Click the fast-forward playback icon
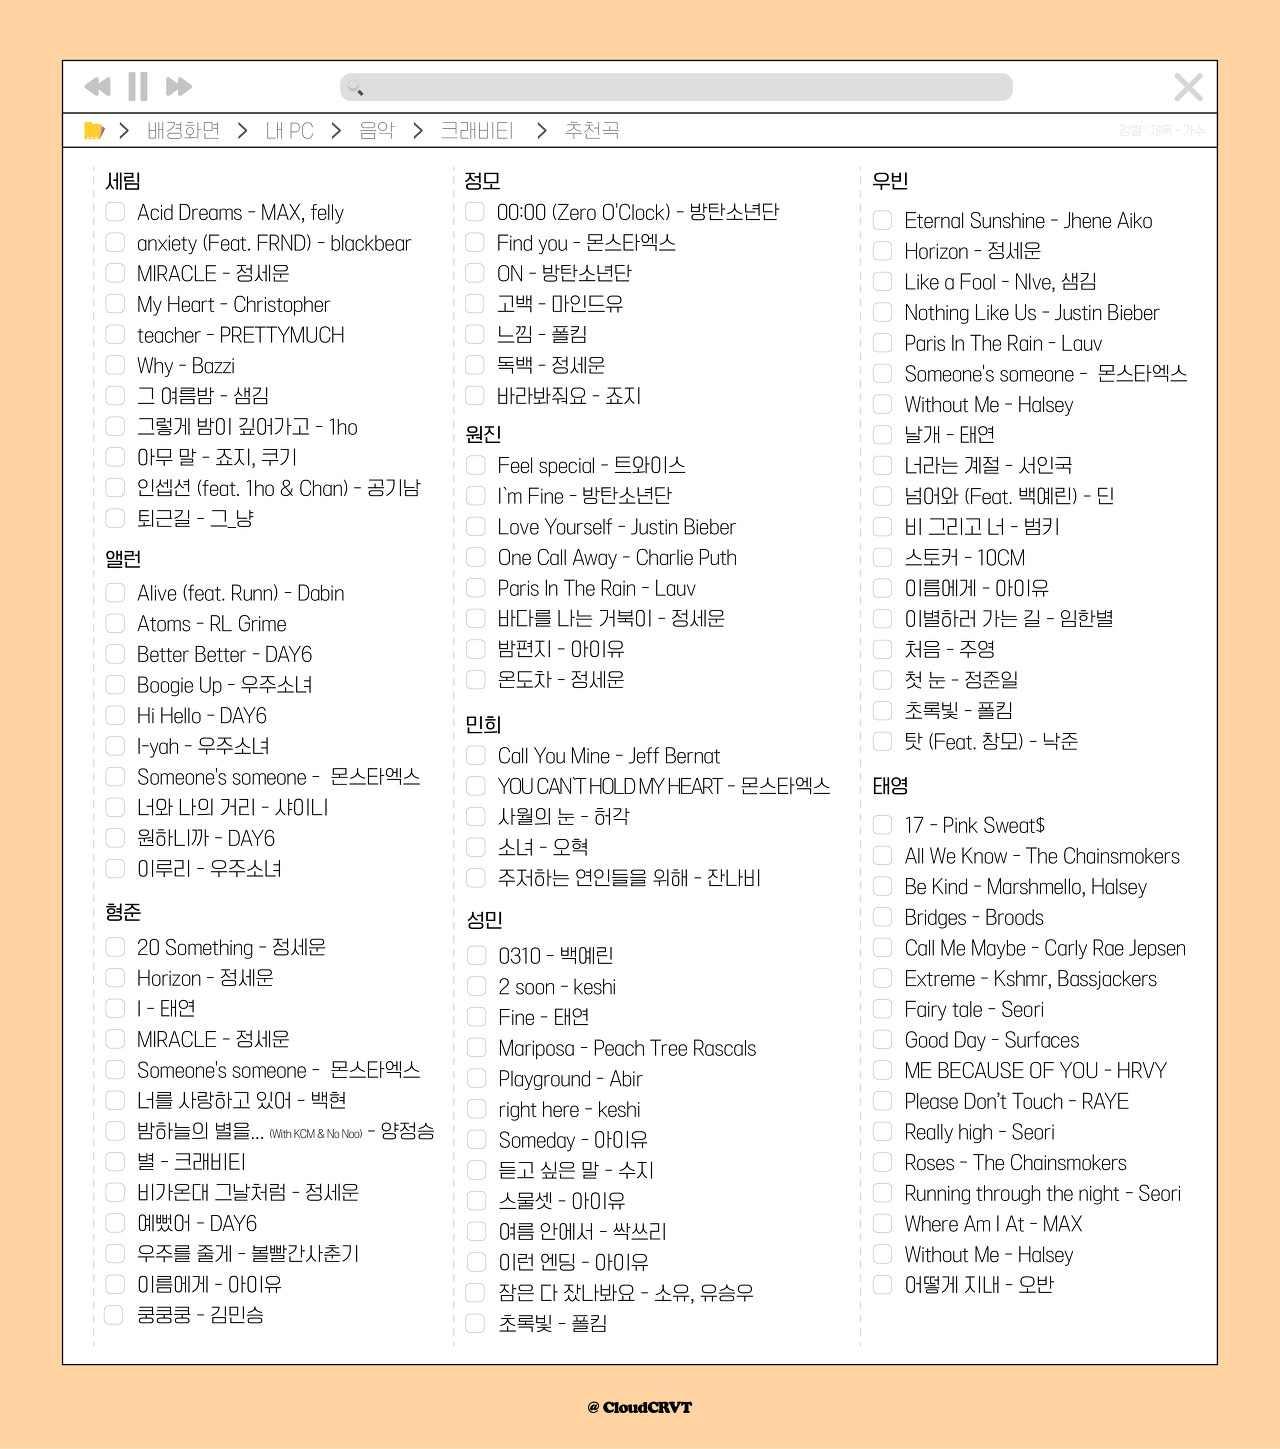The width and height of the screenshot is (1280, 1449). point(178,87)
